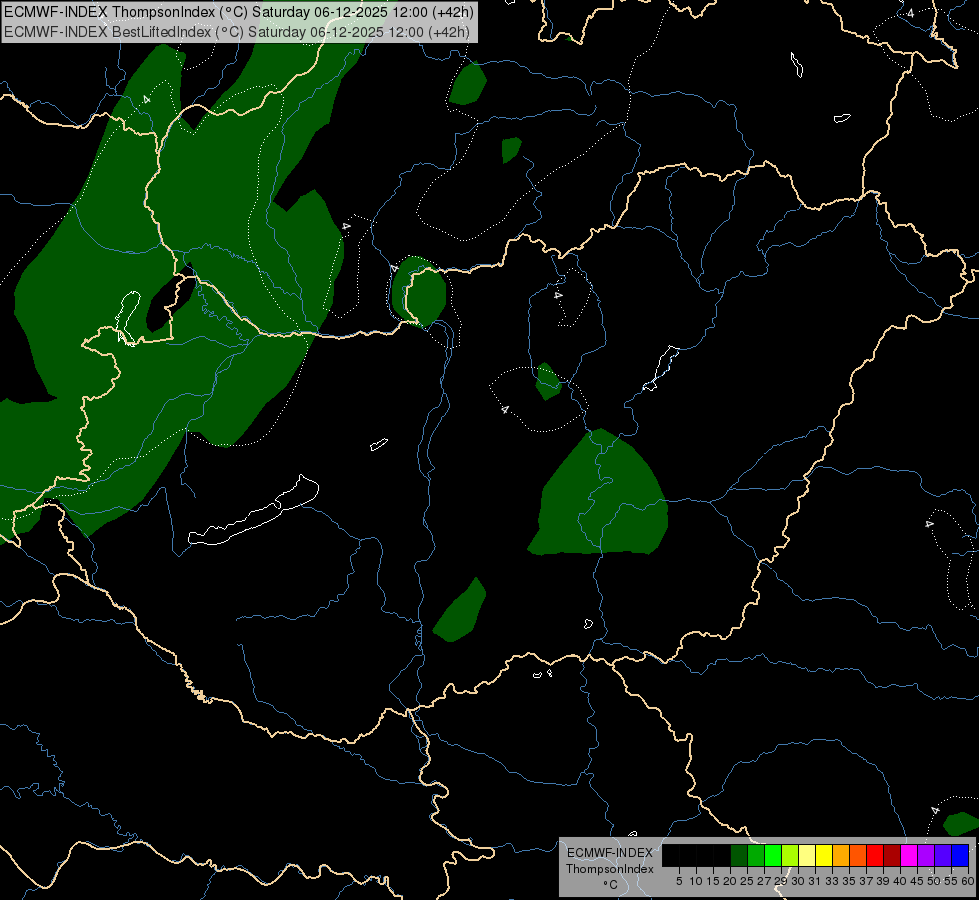Pick the pale yellow 30–31 legend swatch
The image size is (979, 900).
[x=807, y=855]
